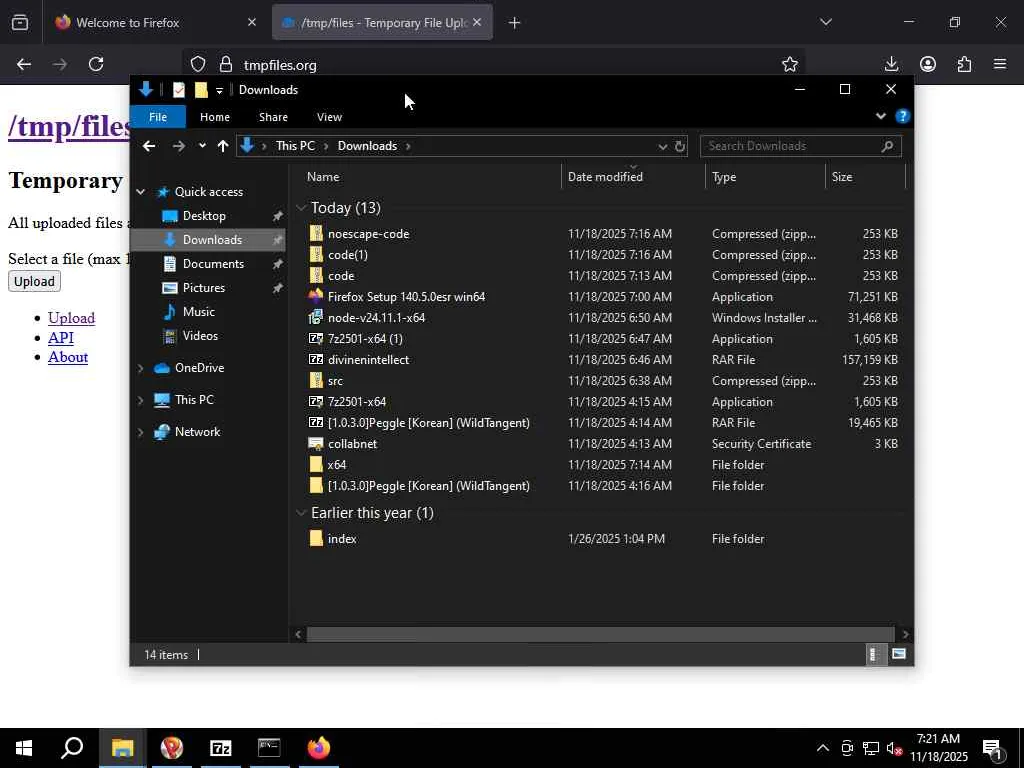
Task: Click the tracking protection shield icon
Action: tap(198, 64)
